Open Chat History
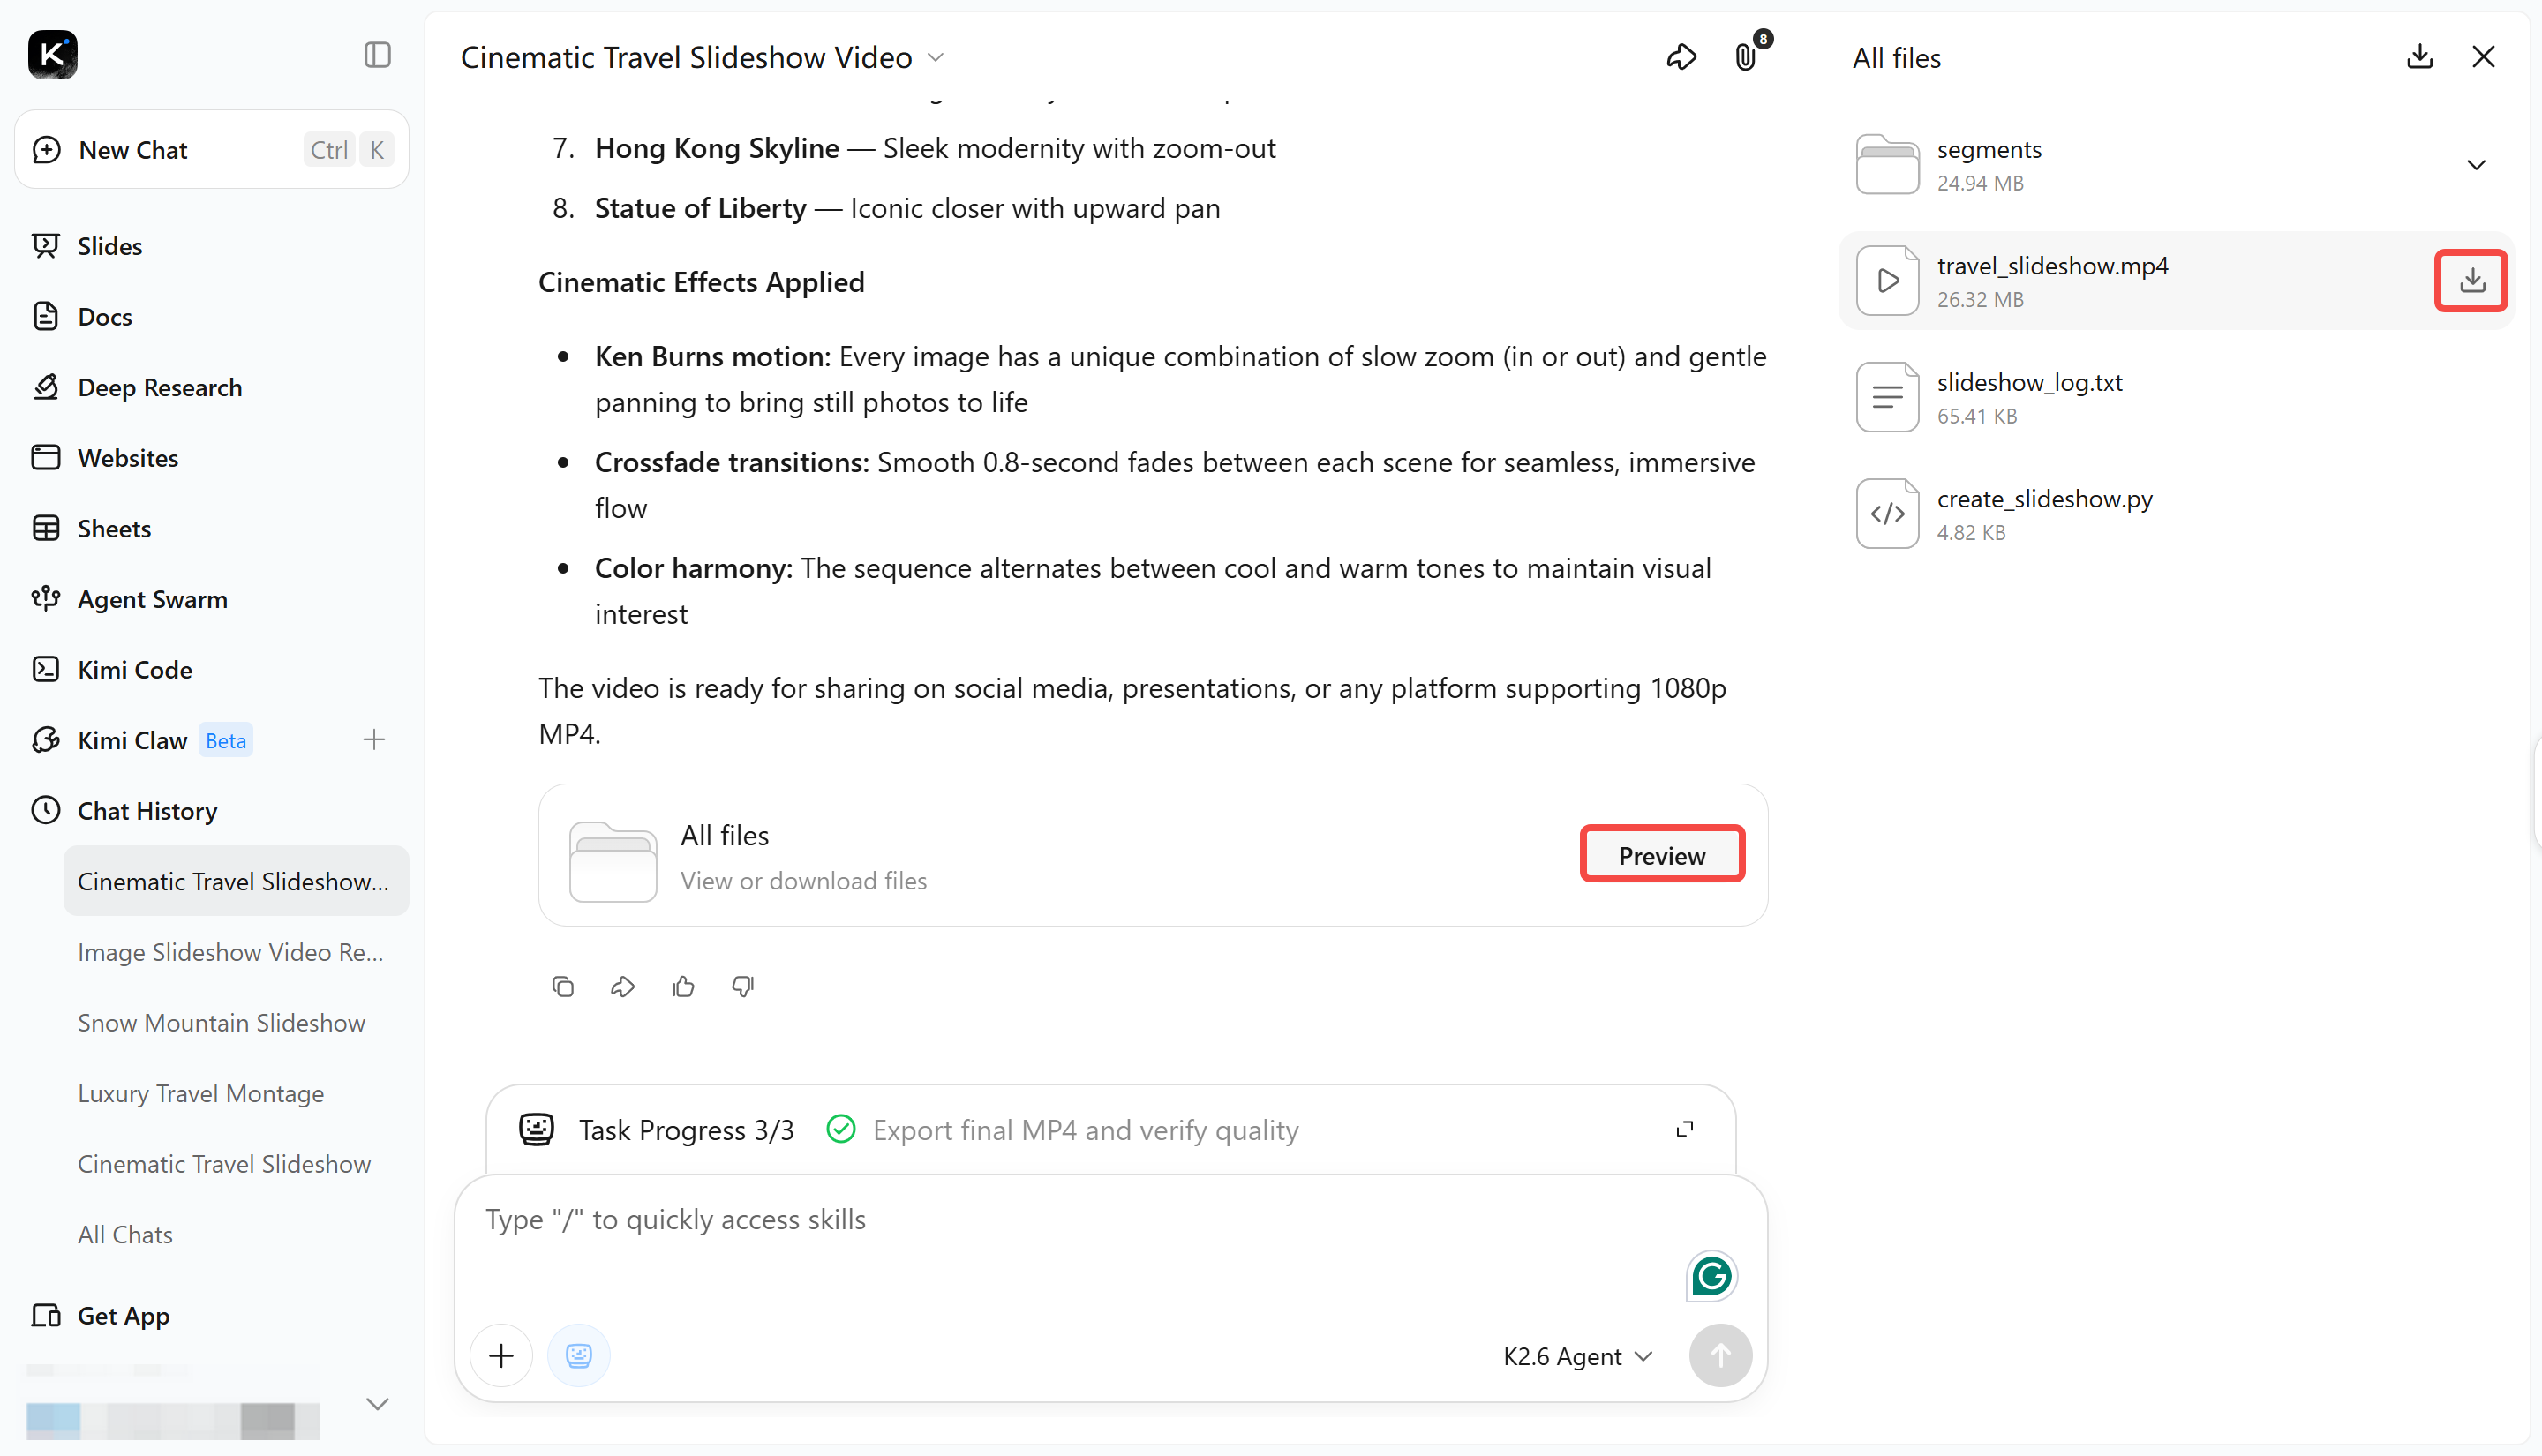Viewport: 2542px width, 1456px height. 147,811
